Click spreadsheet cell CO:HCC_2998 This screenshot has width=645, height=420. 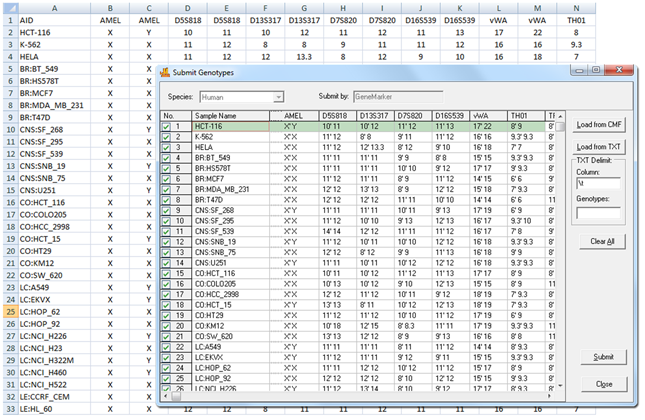[x=54, y=227]
